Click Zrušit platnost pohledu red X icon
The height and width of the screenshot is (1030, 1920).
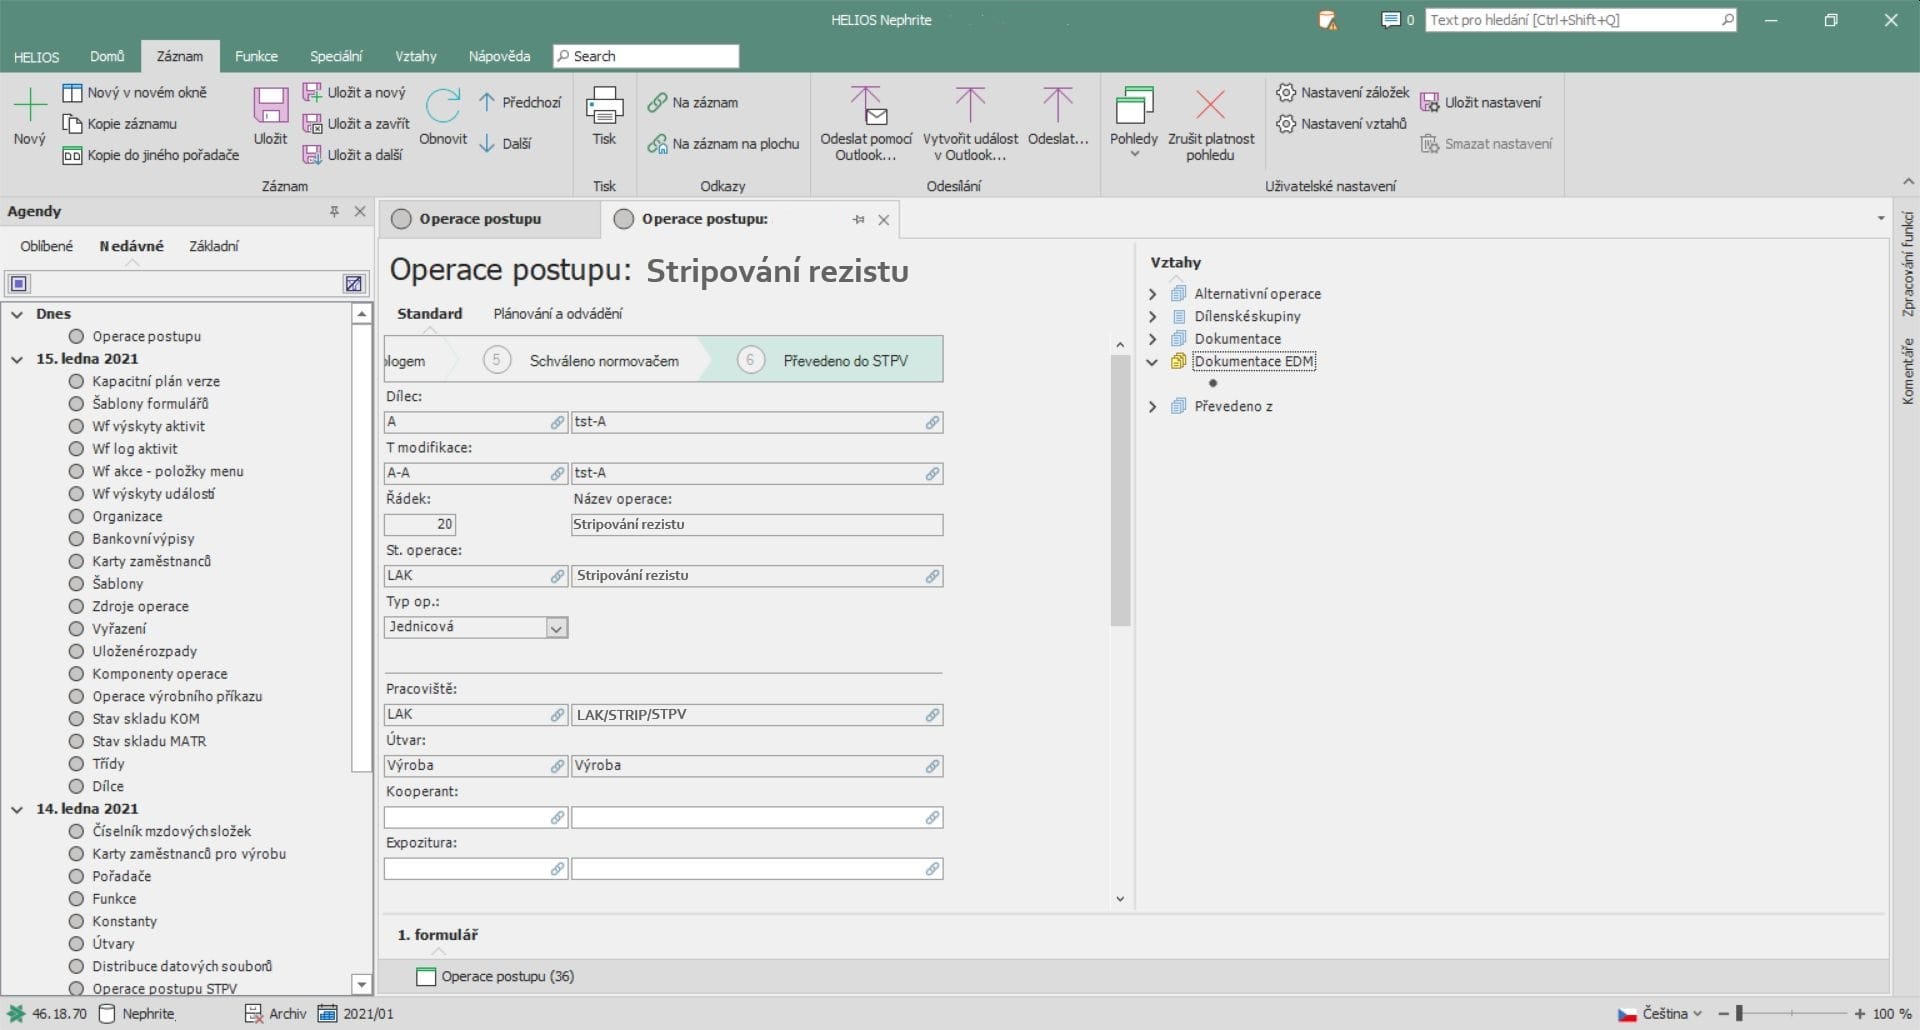point(1210,105)
